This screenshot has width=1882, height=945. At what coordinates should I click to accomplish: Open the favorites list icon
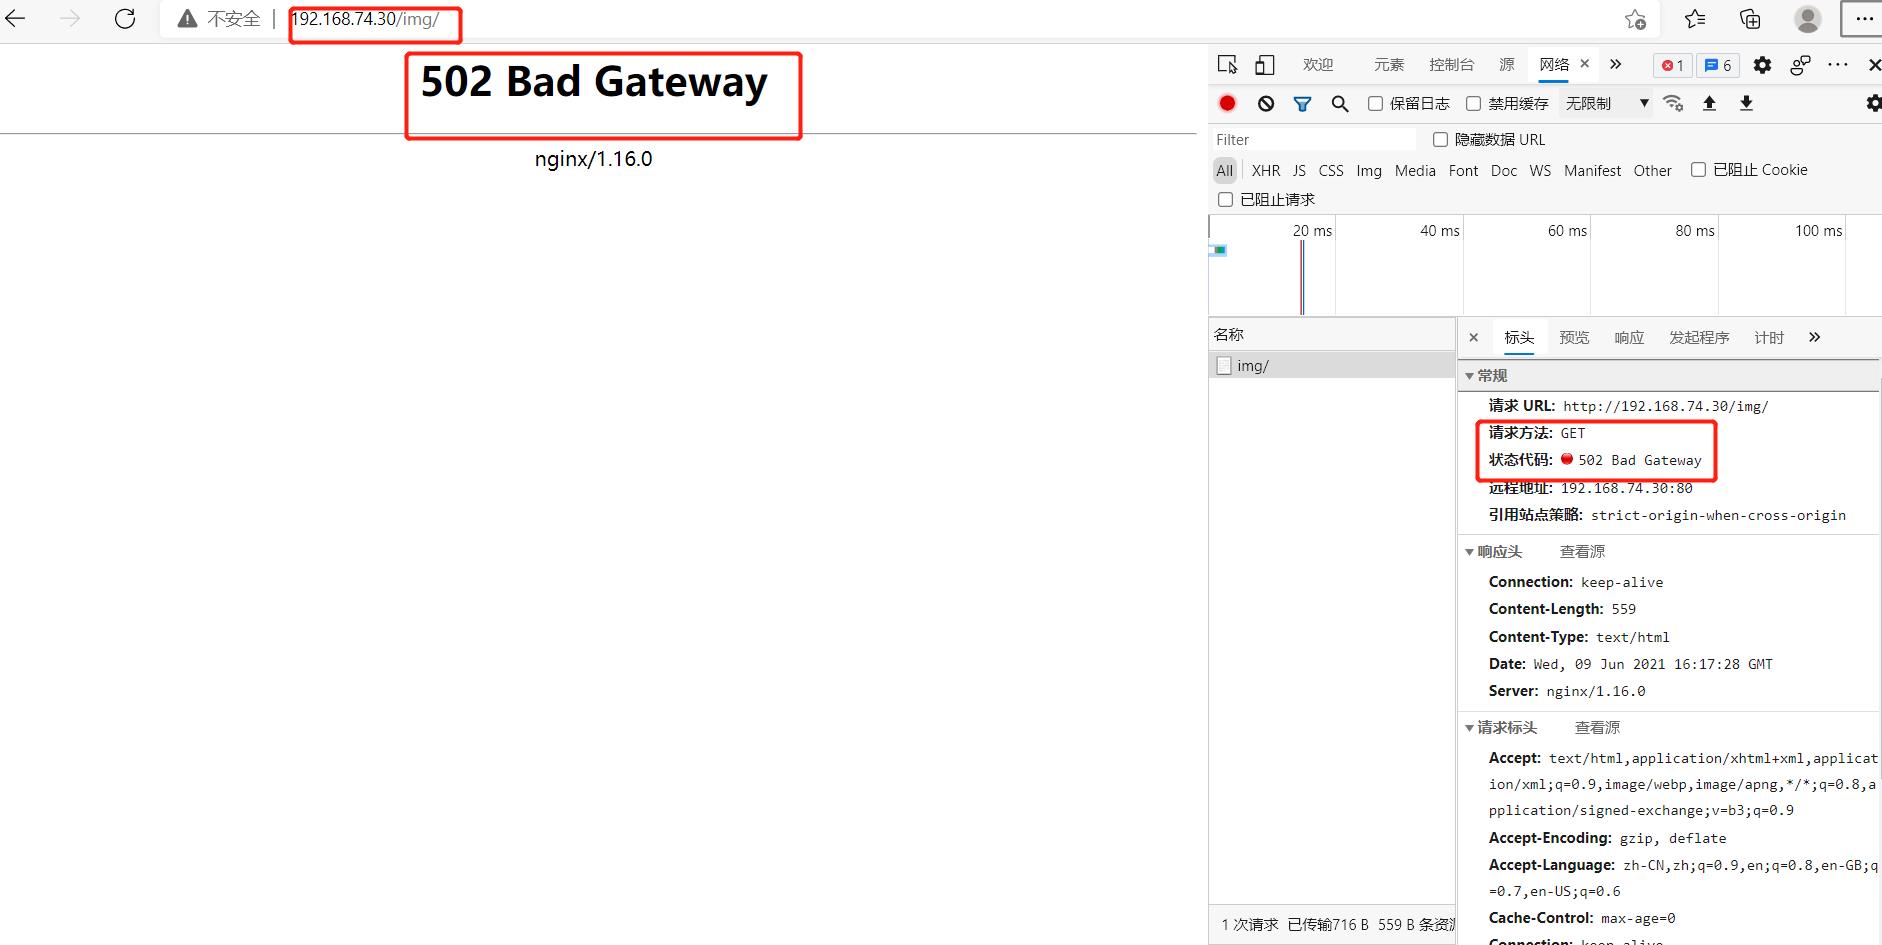point(1695,19)
